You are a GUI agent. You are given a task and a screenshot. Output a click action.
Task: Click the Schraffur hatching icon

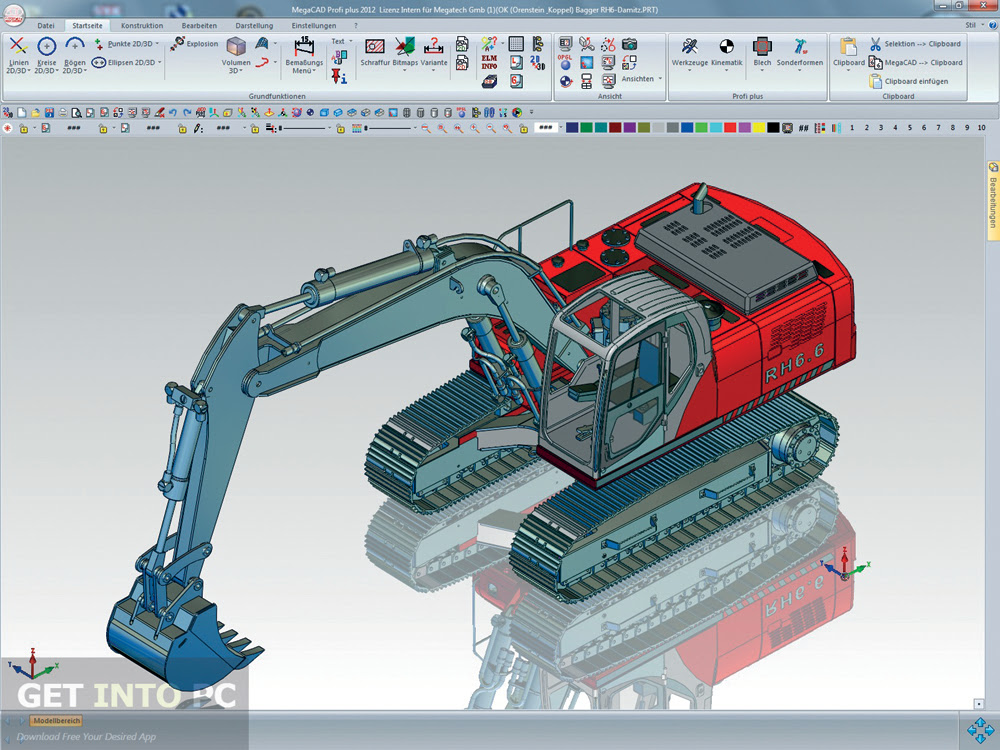pos(374,46)
